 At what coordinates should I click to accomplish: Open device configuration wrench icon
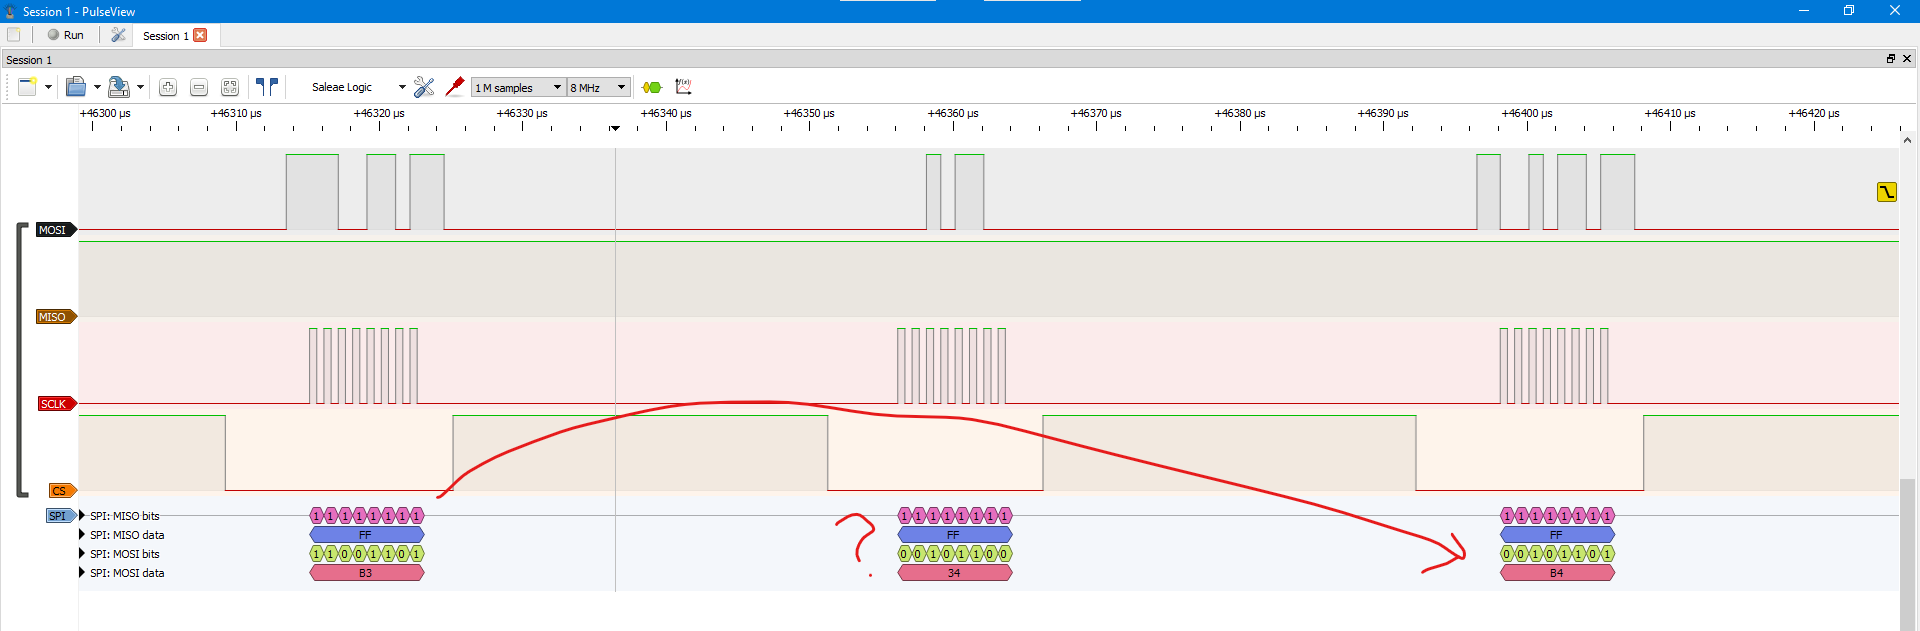pyautogui.click(x=424, y=88)
